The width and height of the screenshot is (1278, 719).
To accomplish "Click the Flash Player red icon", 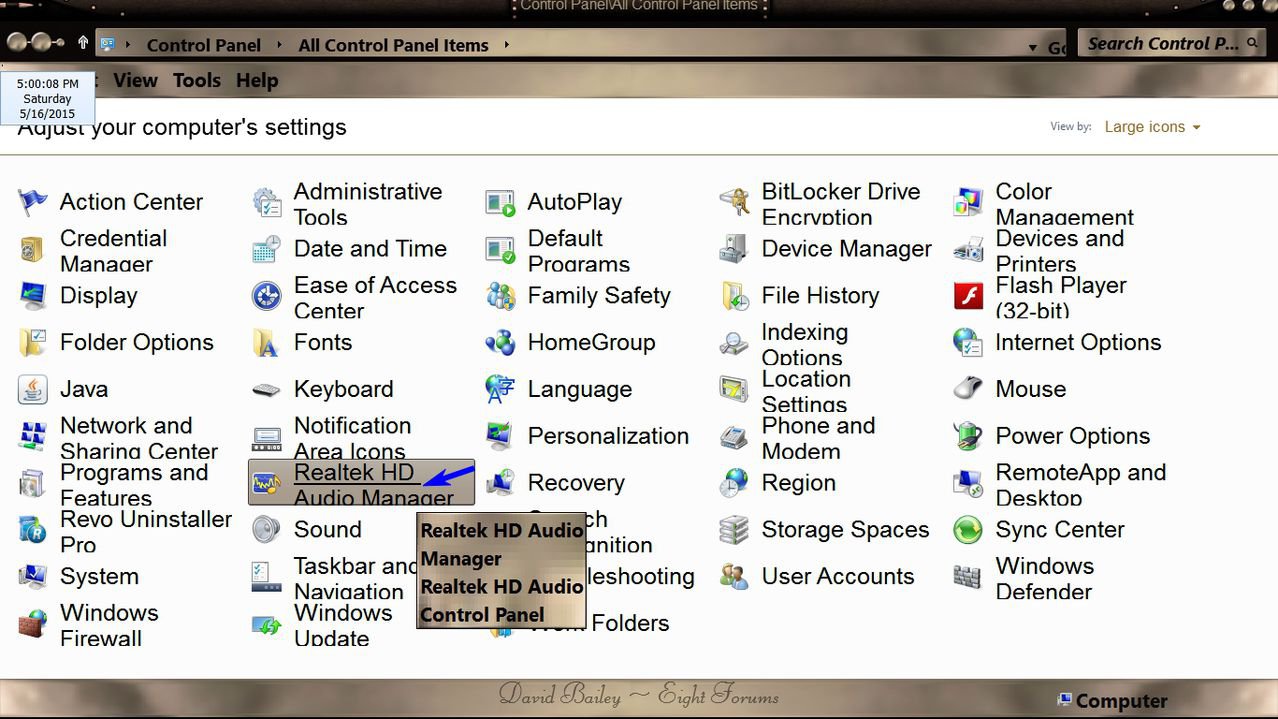I will click(x=969, y=296).
